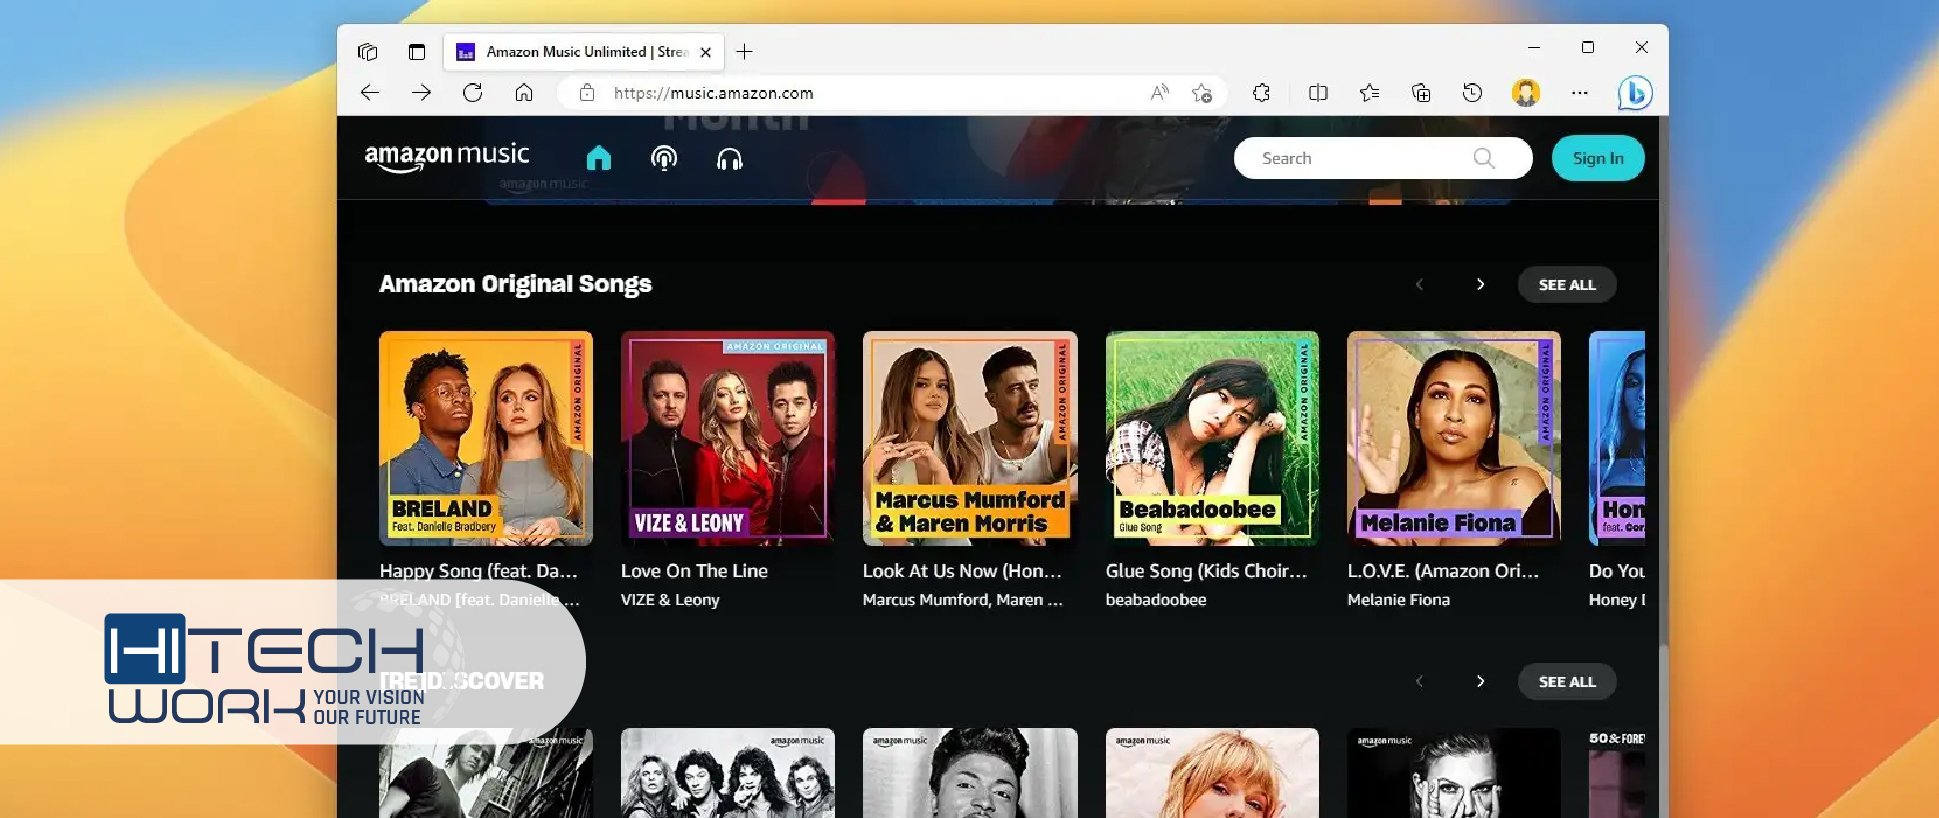
Task: View site information lock icon
Action: (x=587, y=93)
